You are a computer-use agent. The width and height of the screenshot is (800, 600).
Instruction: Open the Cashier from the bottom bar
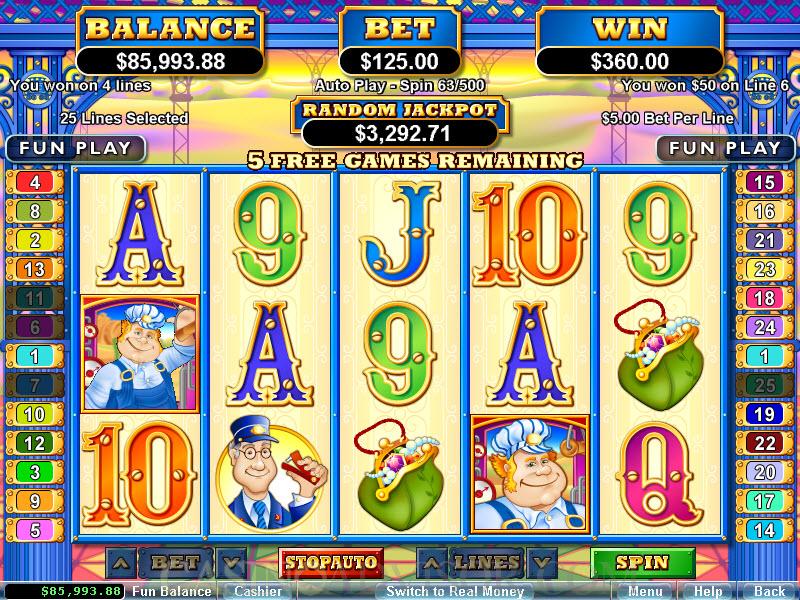click(x=258, y=591)
